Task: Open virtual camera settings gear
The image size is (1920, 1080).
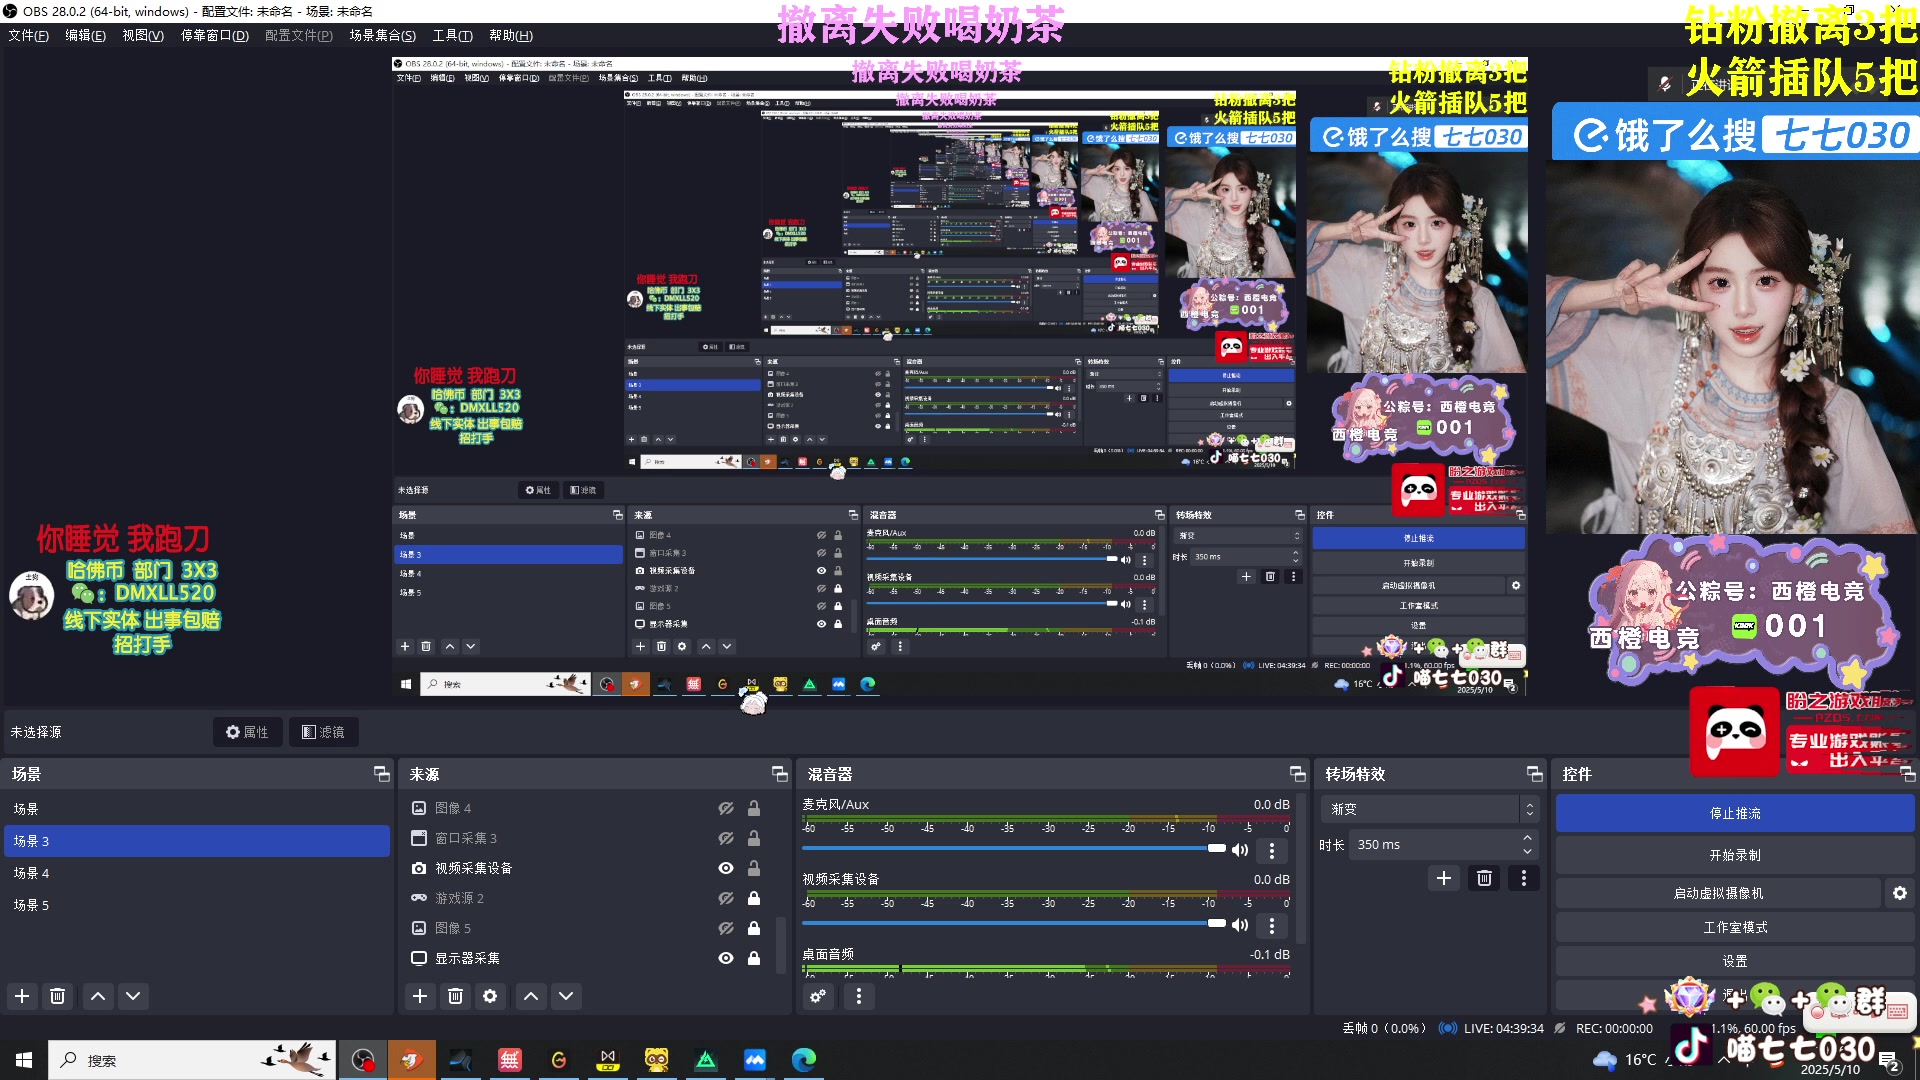Action: coord(1900,893)
